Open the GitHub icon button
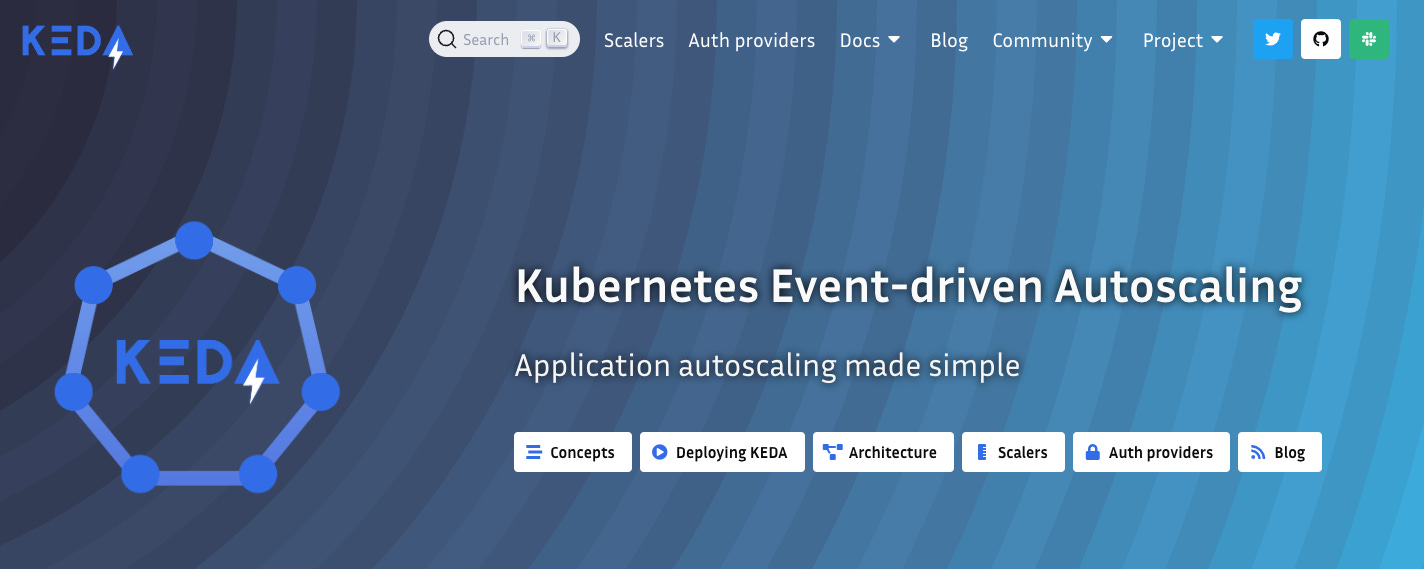The width and height of the screenshot is (1424, 569). coord(1321,39)
